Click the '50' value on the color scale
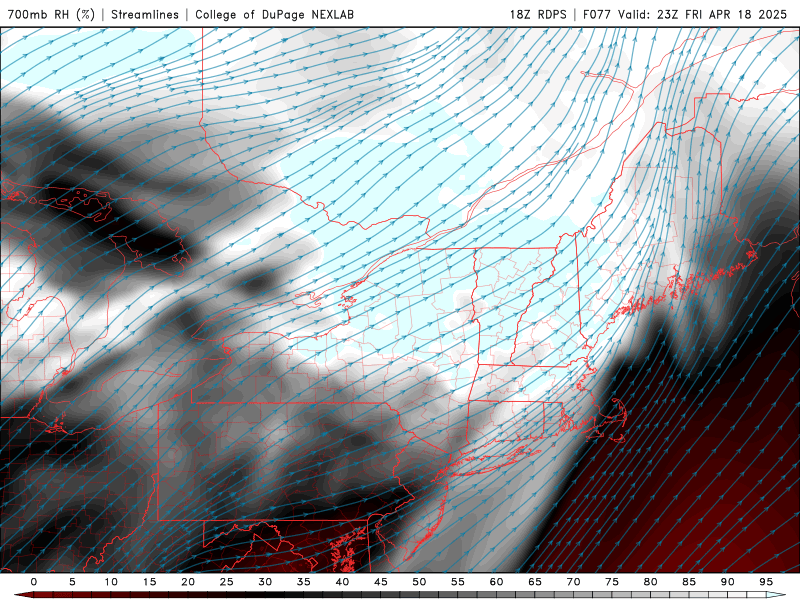800x600 pixels. coord(419,582)
